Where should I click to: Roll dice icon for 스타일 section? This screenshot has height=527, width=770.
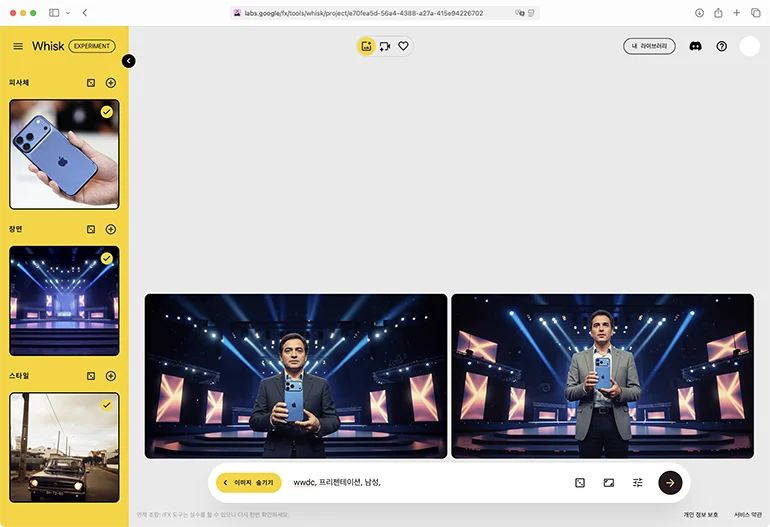[91, 376]
